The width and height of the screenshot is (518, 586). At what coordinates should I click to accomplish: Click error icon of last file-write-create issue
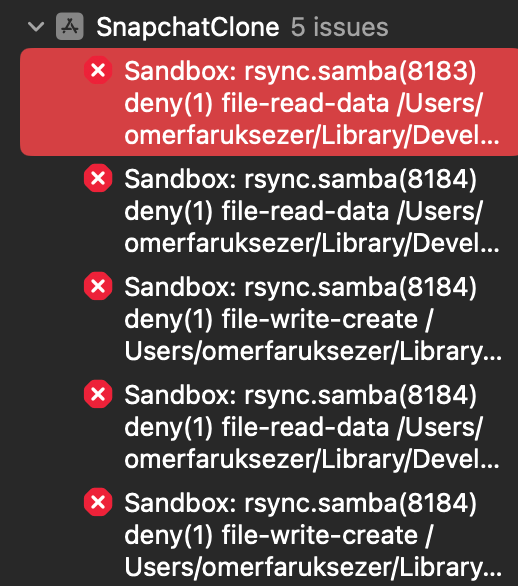coord(98,502)
